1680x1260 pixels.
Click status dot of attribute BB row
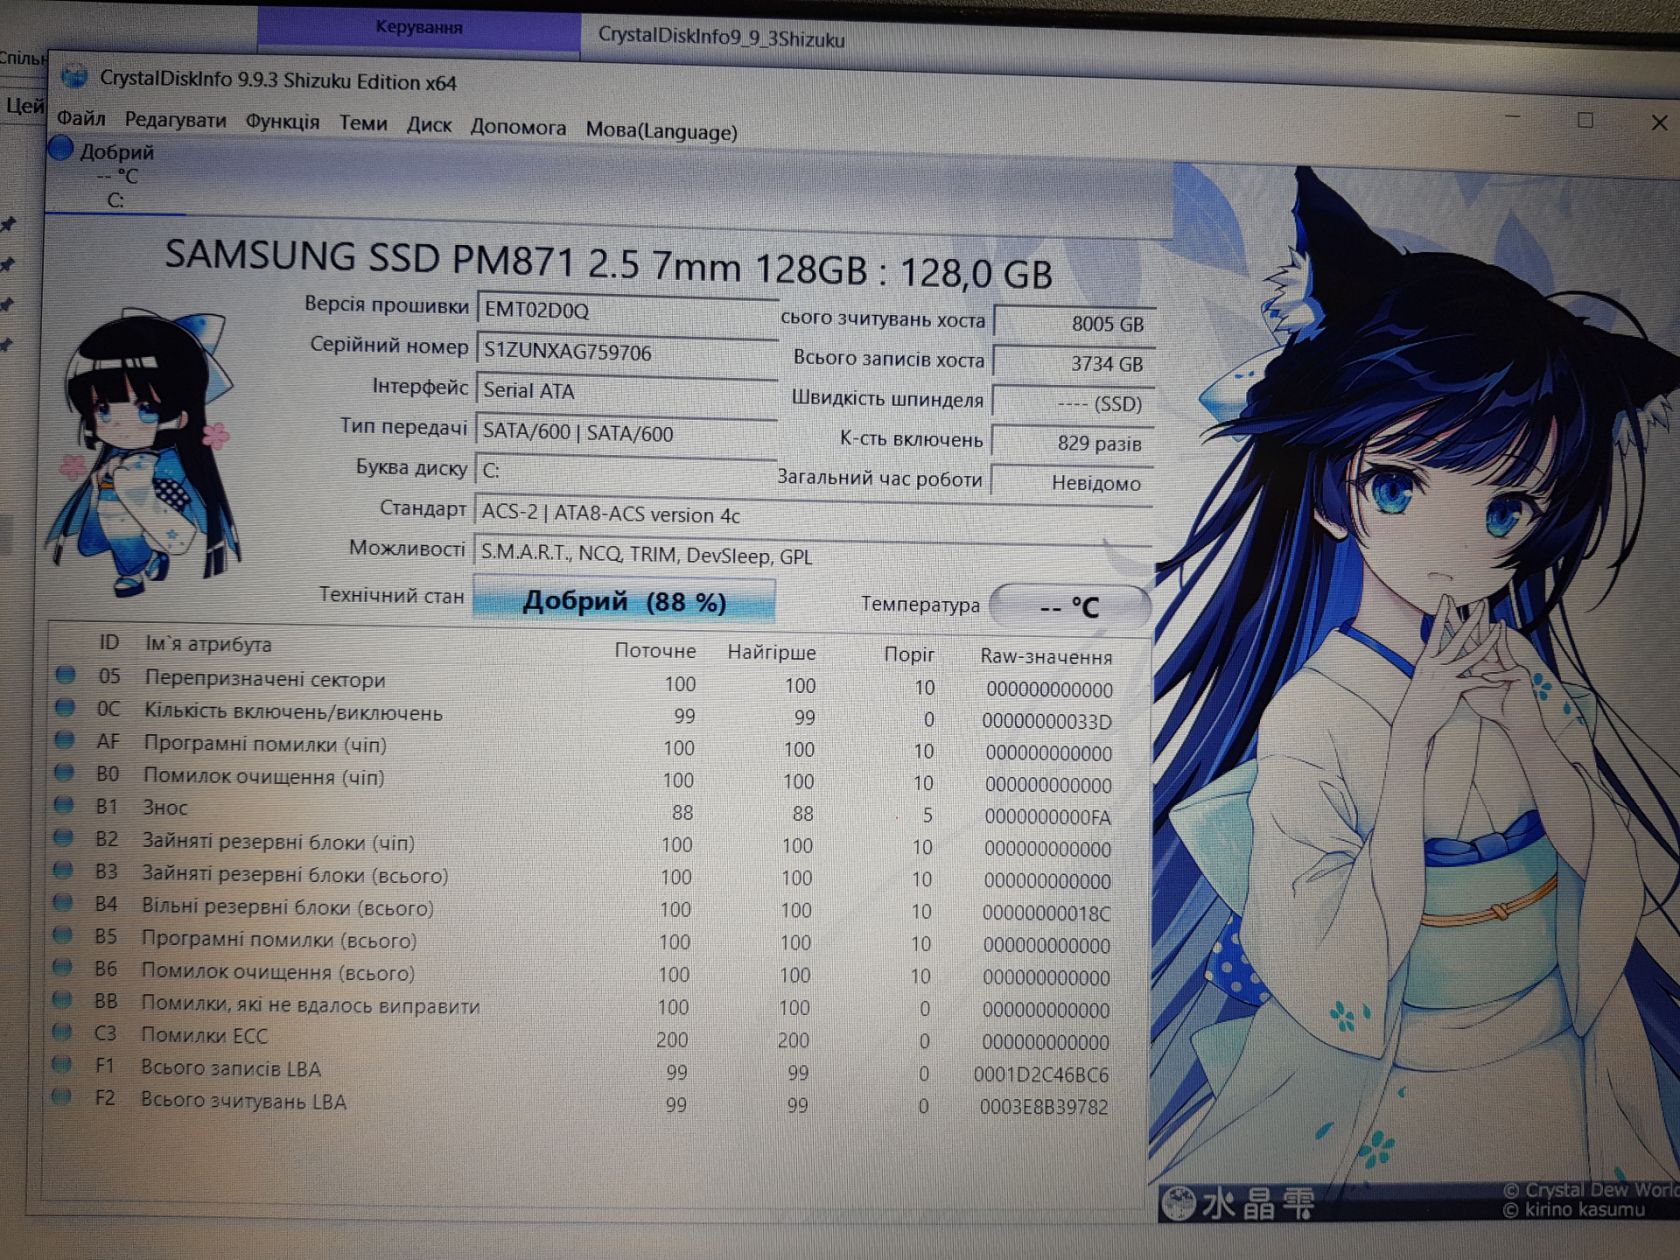[62, 1000]
